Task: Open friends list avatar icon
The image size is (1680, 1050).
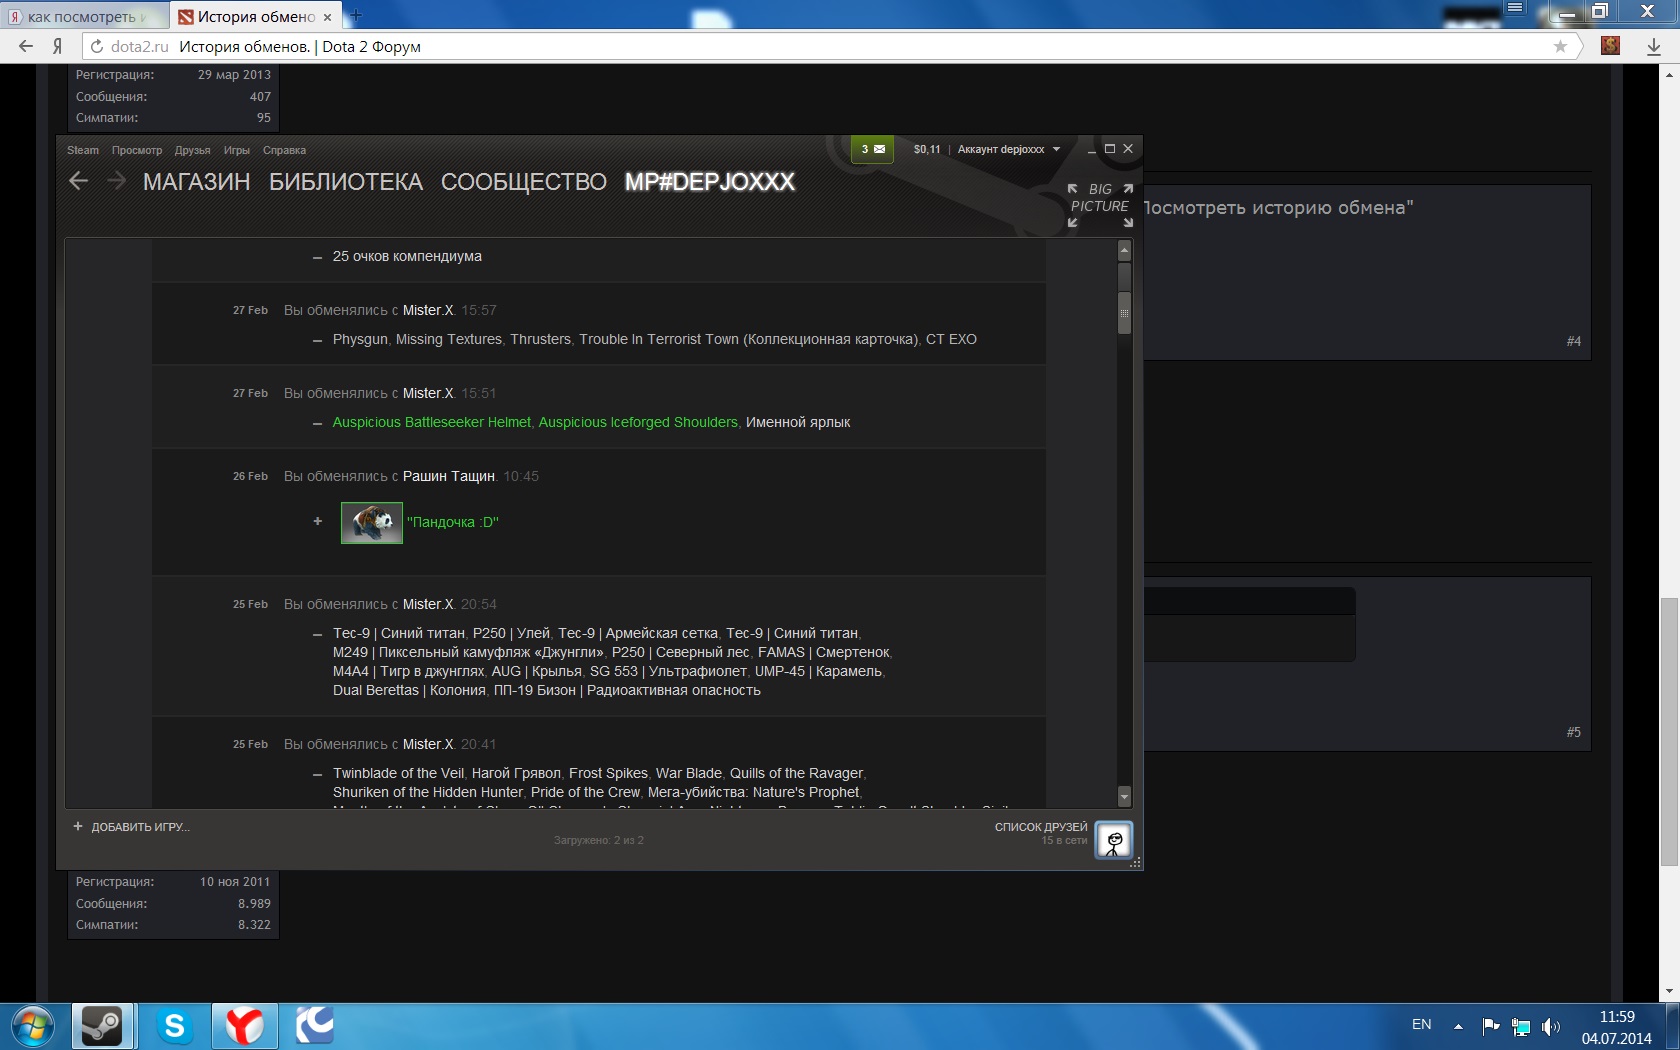Action: [x=1114, y=840]
